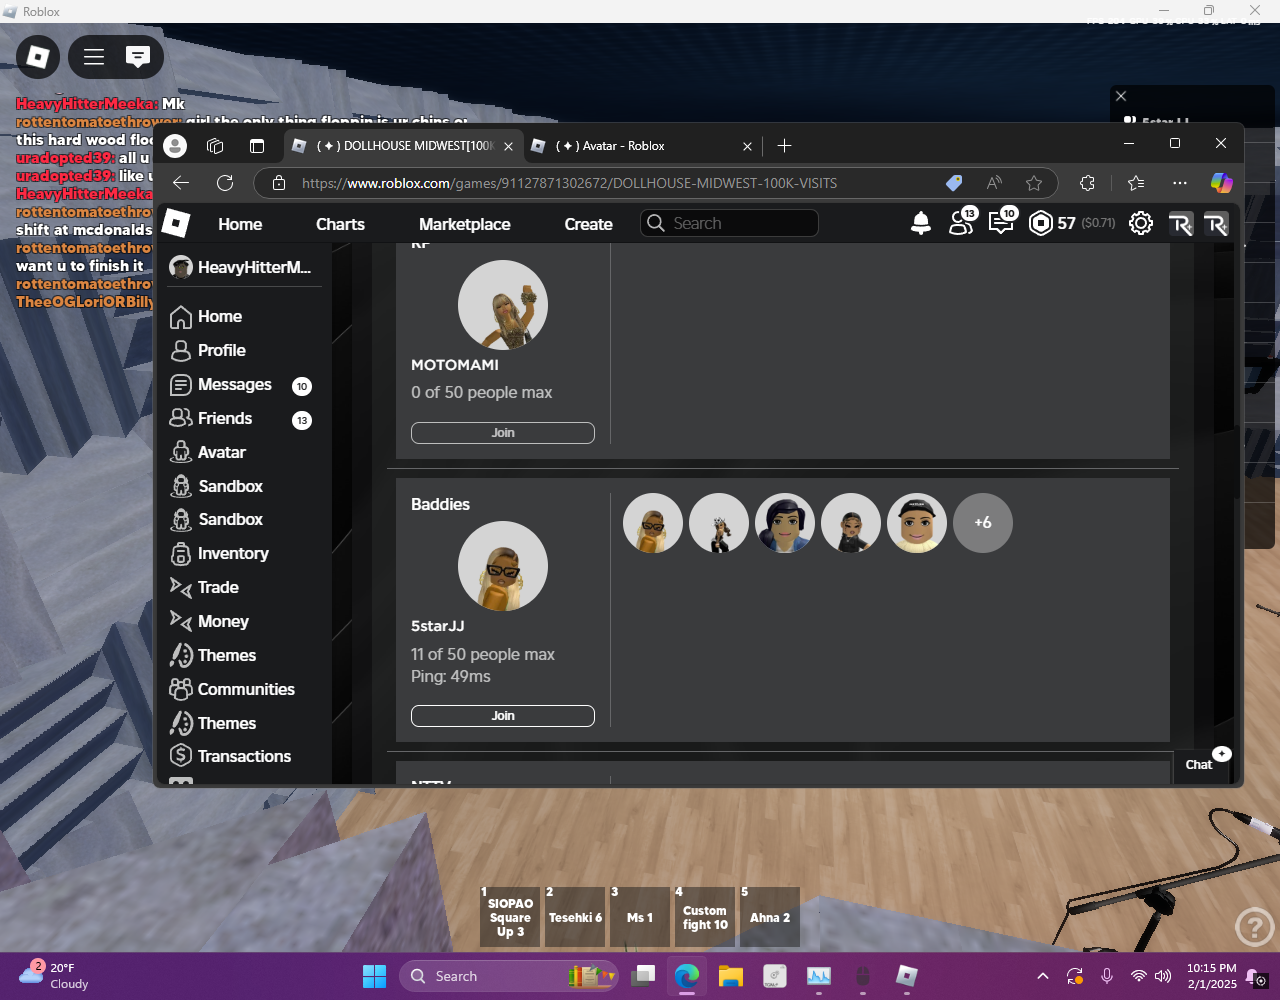Open File Explorer from taskbar
Screen dimensions: 1280x1000
click(731, 976)
